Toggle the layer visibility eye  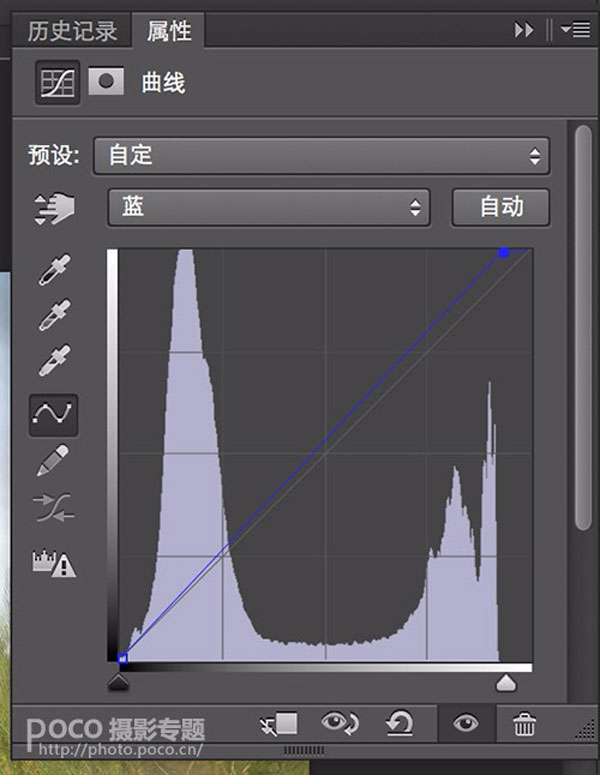point(466,724)
